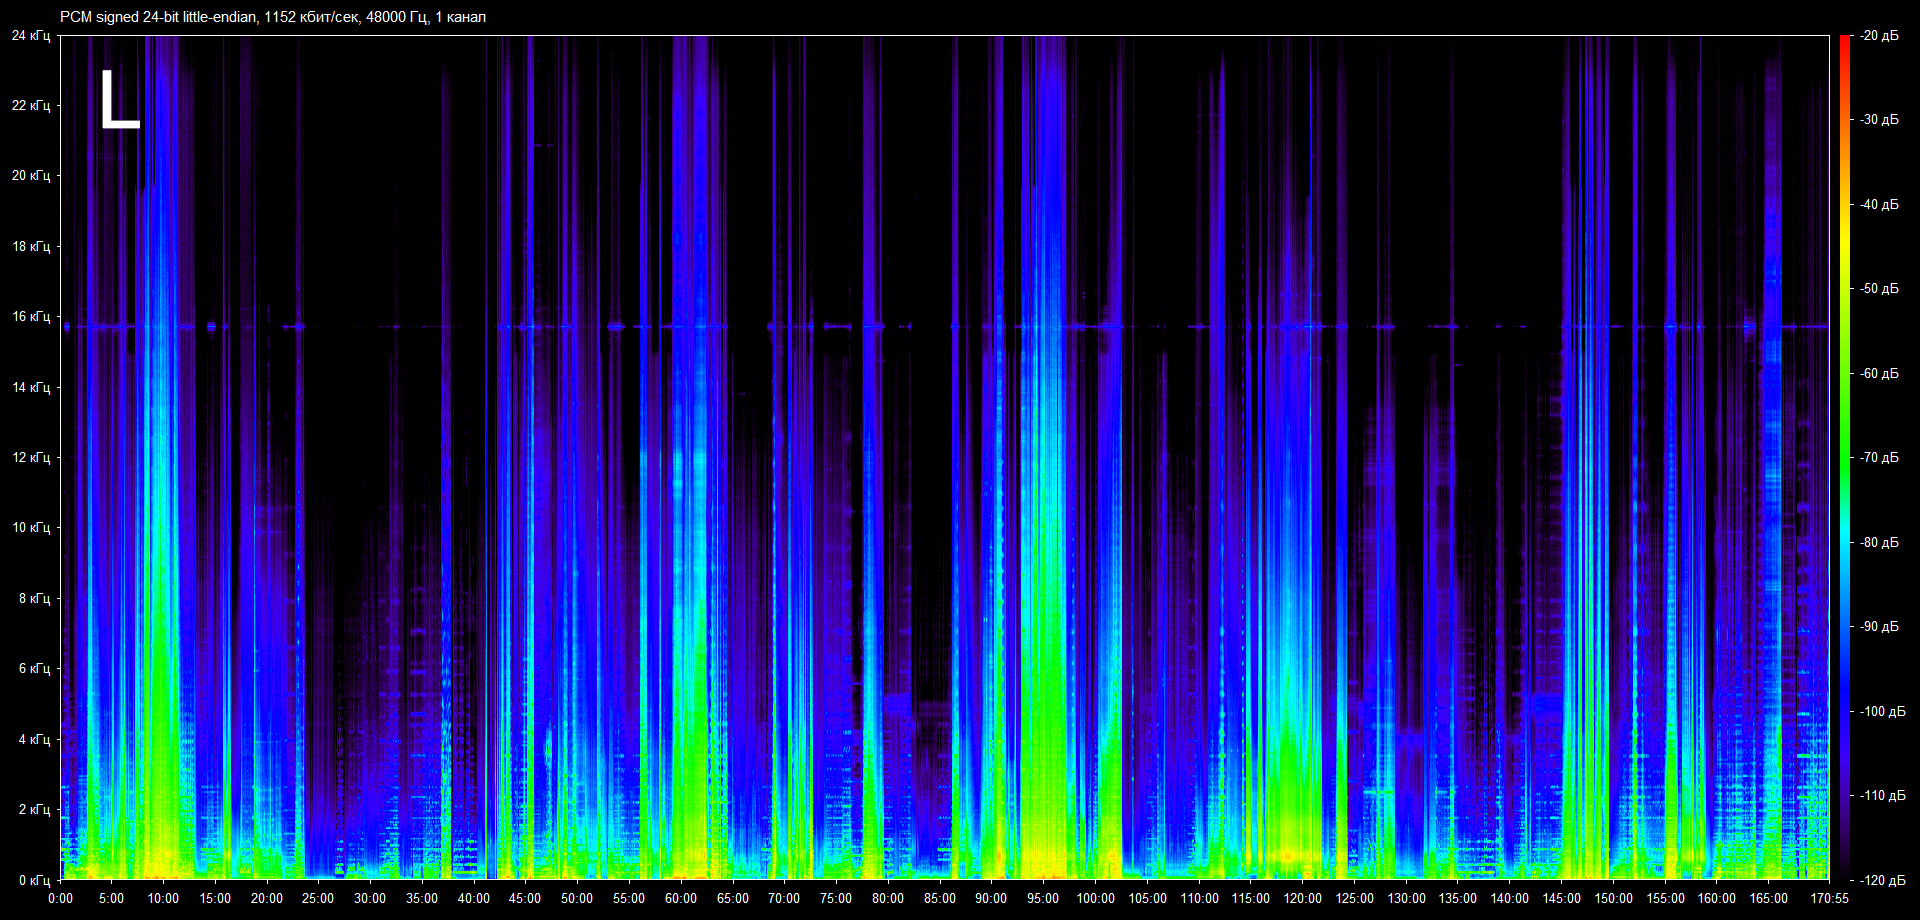Click the 10 кГц frequency axis label

30,528
